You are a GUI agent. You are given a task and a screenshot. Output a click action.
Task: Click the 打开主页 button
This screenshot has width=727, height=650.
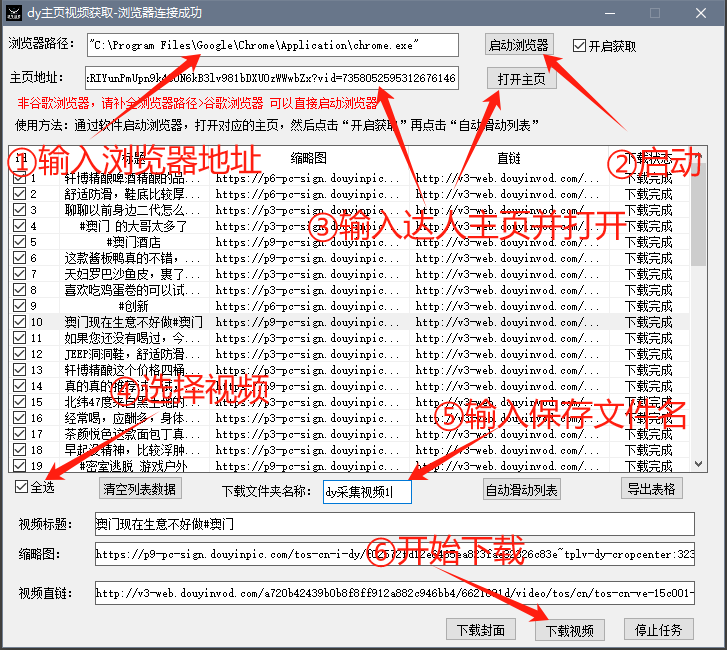coord(521,79)
